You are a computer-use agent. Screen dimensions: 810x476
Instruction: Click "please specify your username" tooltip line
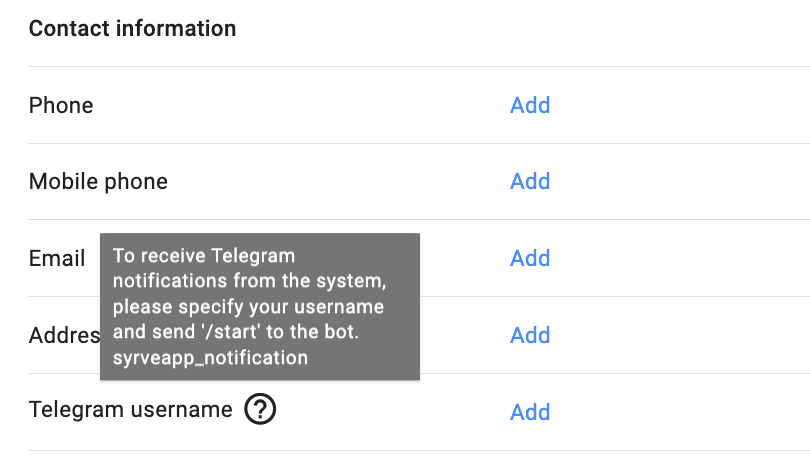[248, 306]
